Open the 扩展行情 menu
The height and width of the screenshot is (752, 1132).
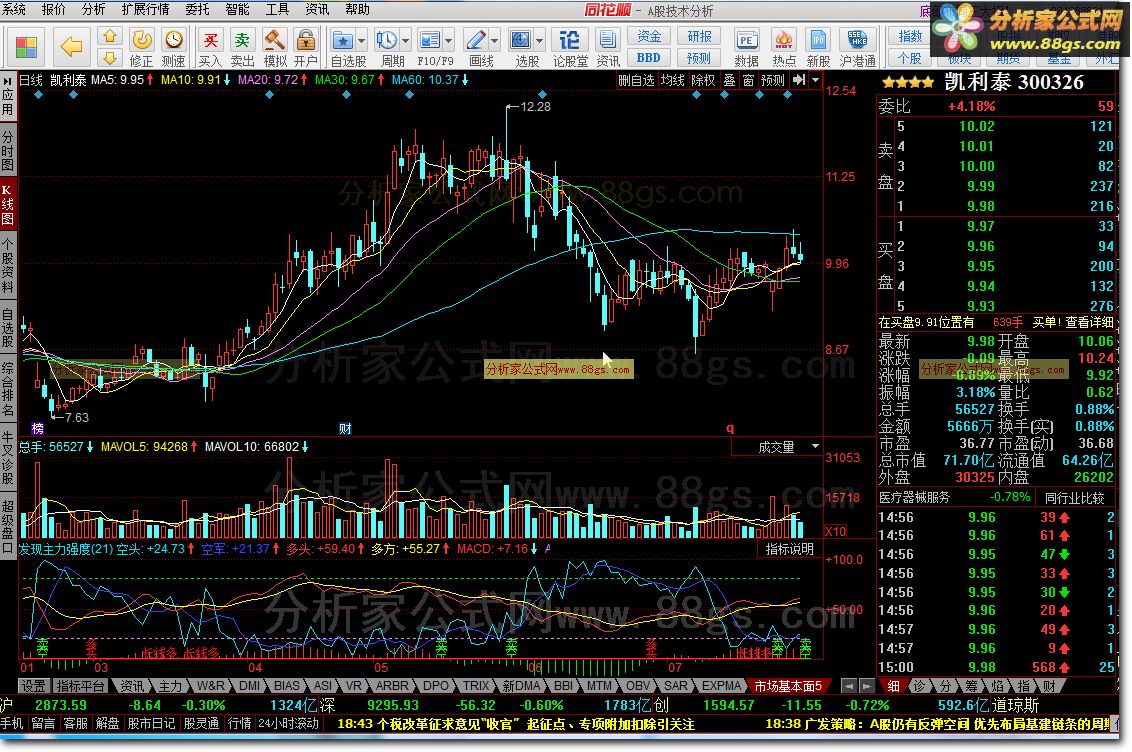click(x=145, y=9)
